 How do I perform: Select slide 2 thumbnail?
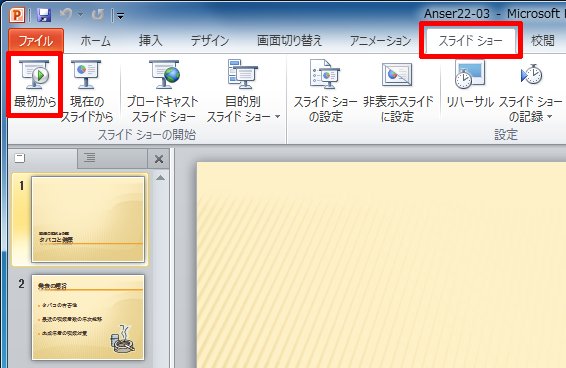pos(88,317)
